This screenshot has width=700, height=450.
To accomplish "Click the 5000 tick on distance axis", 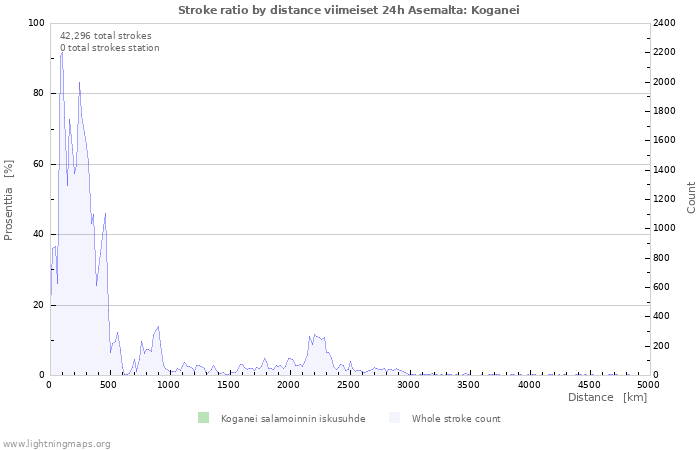I will (648, 385).
